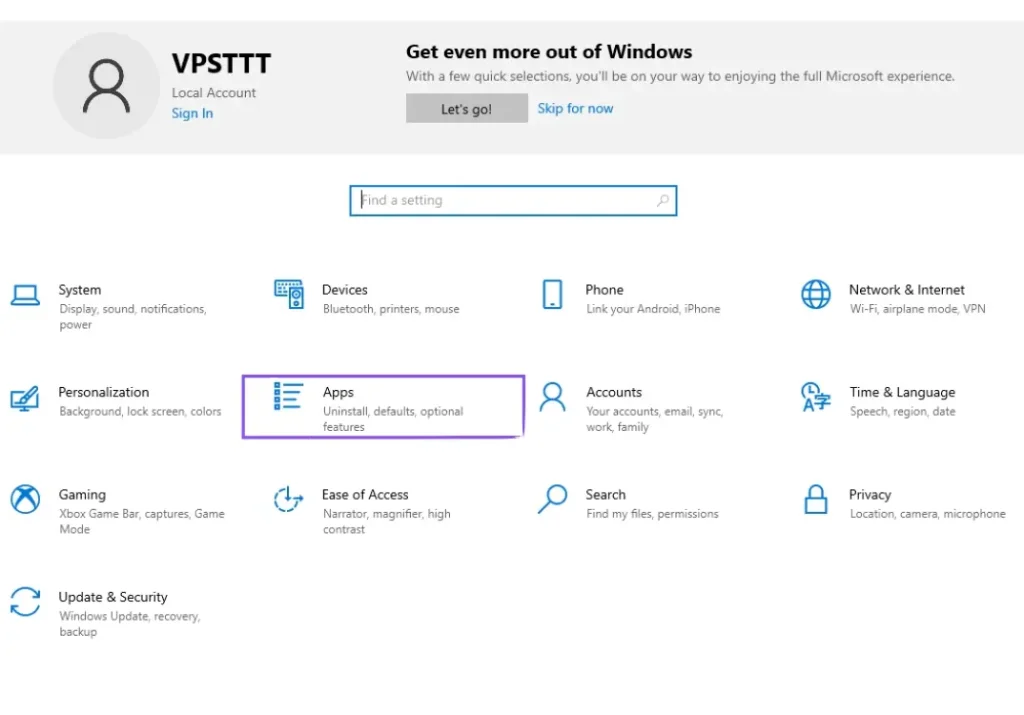The height and width of the screenshot is (715, 1024).
Task: Click 'Find my files, permissions' description
Action: point(652,514)
